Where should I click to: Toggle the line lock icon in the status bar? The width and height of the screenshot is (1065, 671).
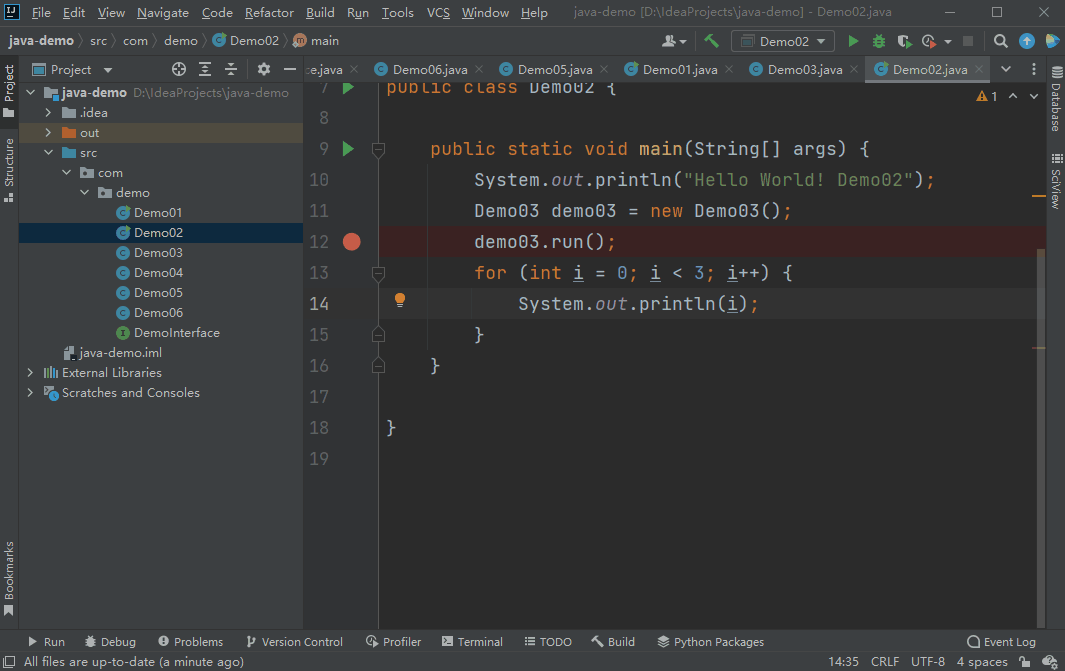[x=1022, y=661]
